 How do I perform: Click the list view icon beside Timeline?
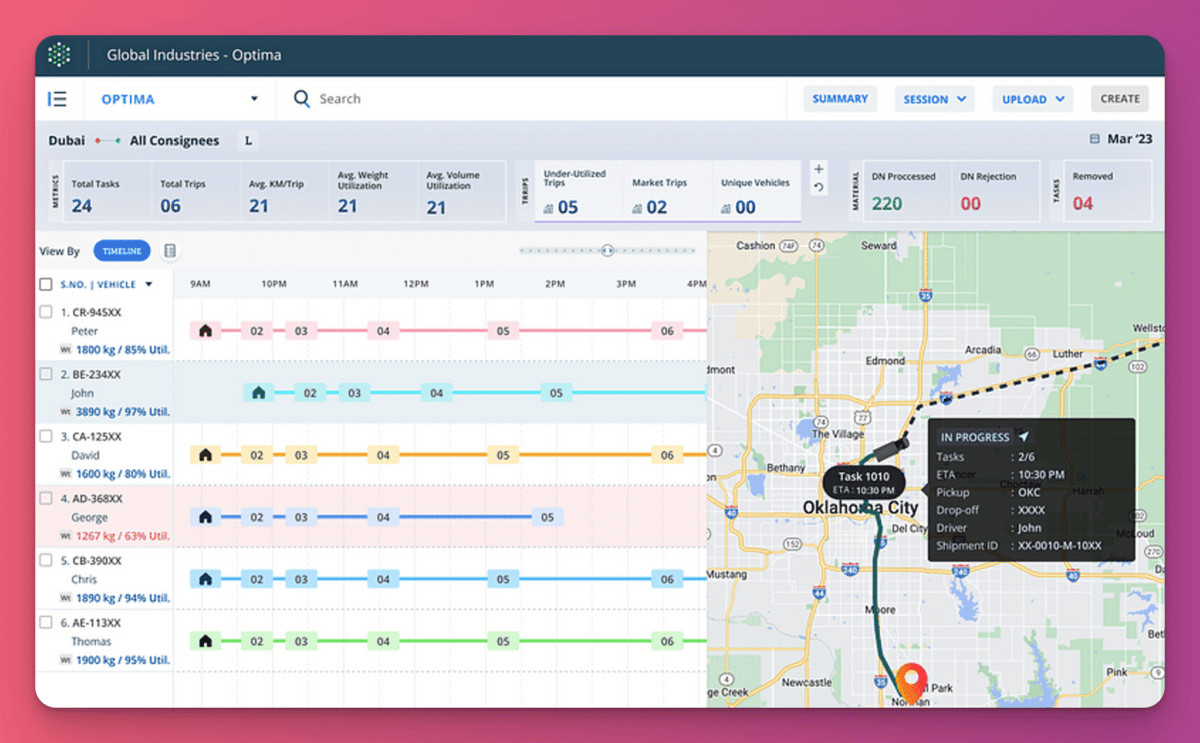click(170, 251)
